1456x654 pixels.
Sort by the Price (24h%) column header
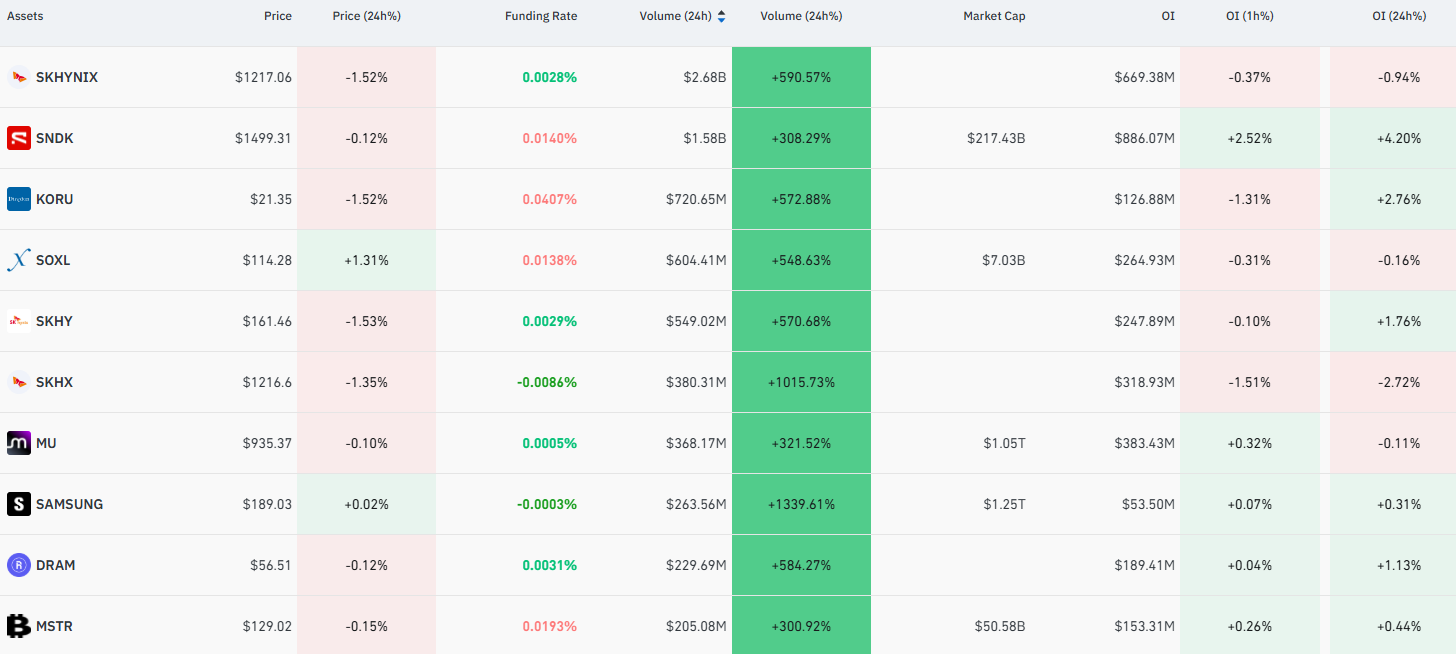tap(366, 16)
